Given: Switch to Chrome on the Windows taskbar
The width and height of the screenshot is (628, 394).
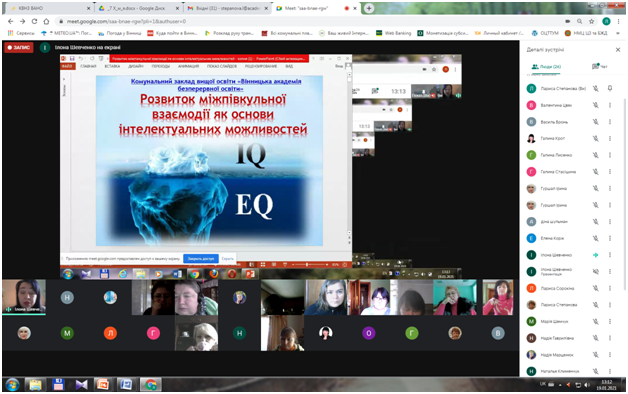Looking at the screenshot, I should (x=150, y=385).
